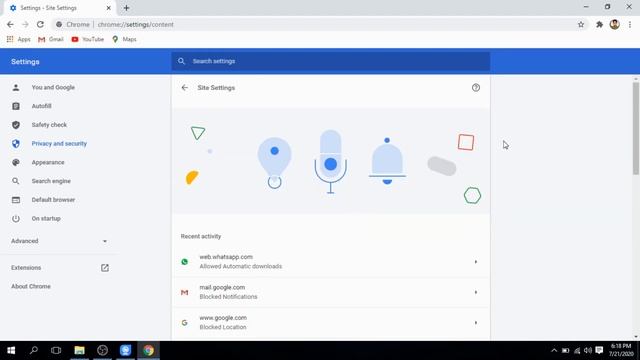Bookmark this page with star icon
640x360 pixels.
(x=581, y=24)
